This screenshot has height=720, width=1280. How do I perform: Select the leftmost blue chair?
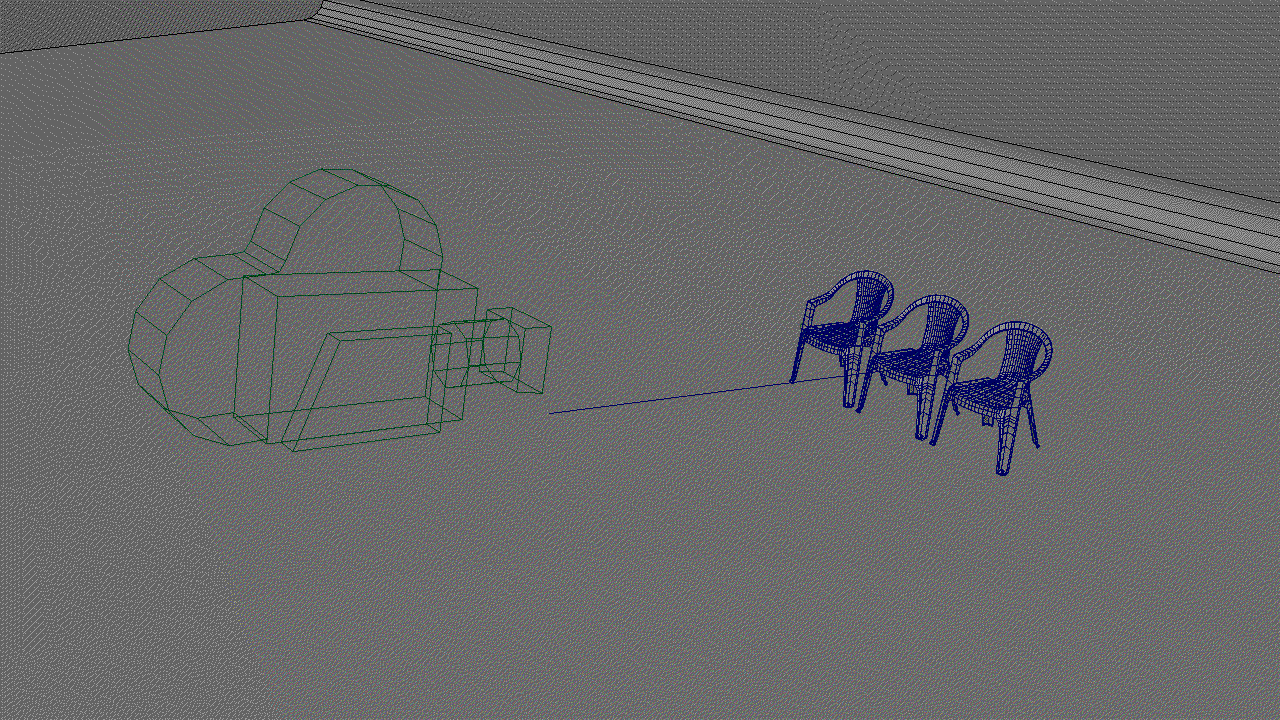(845, 330)
